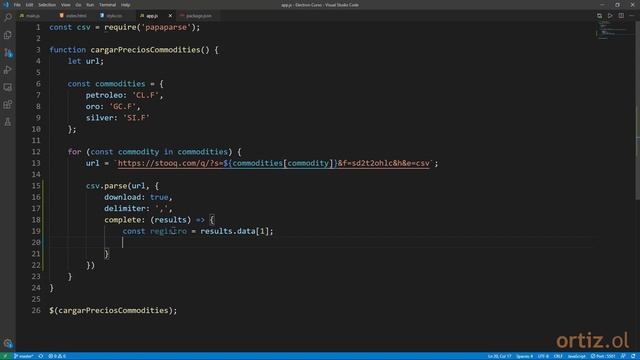Open errors and warnings count in status bar
The height and width of the screenshot is (360, 640).
tap(57, 356)
